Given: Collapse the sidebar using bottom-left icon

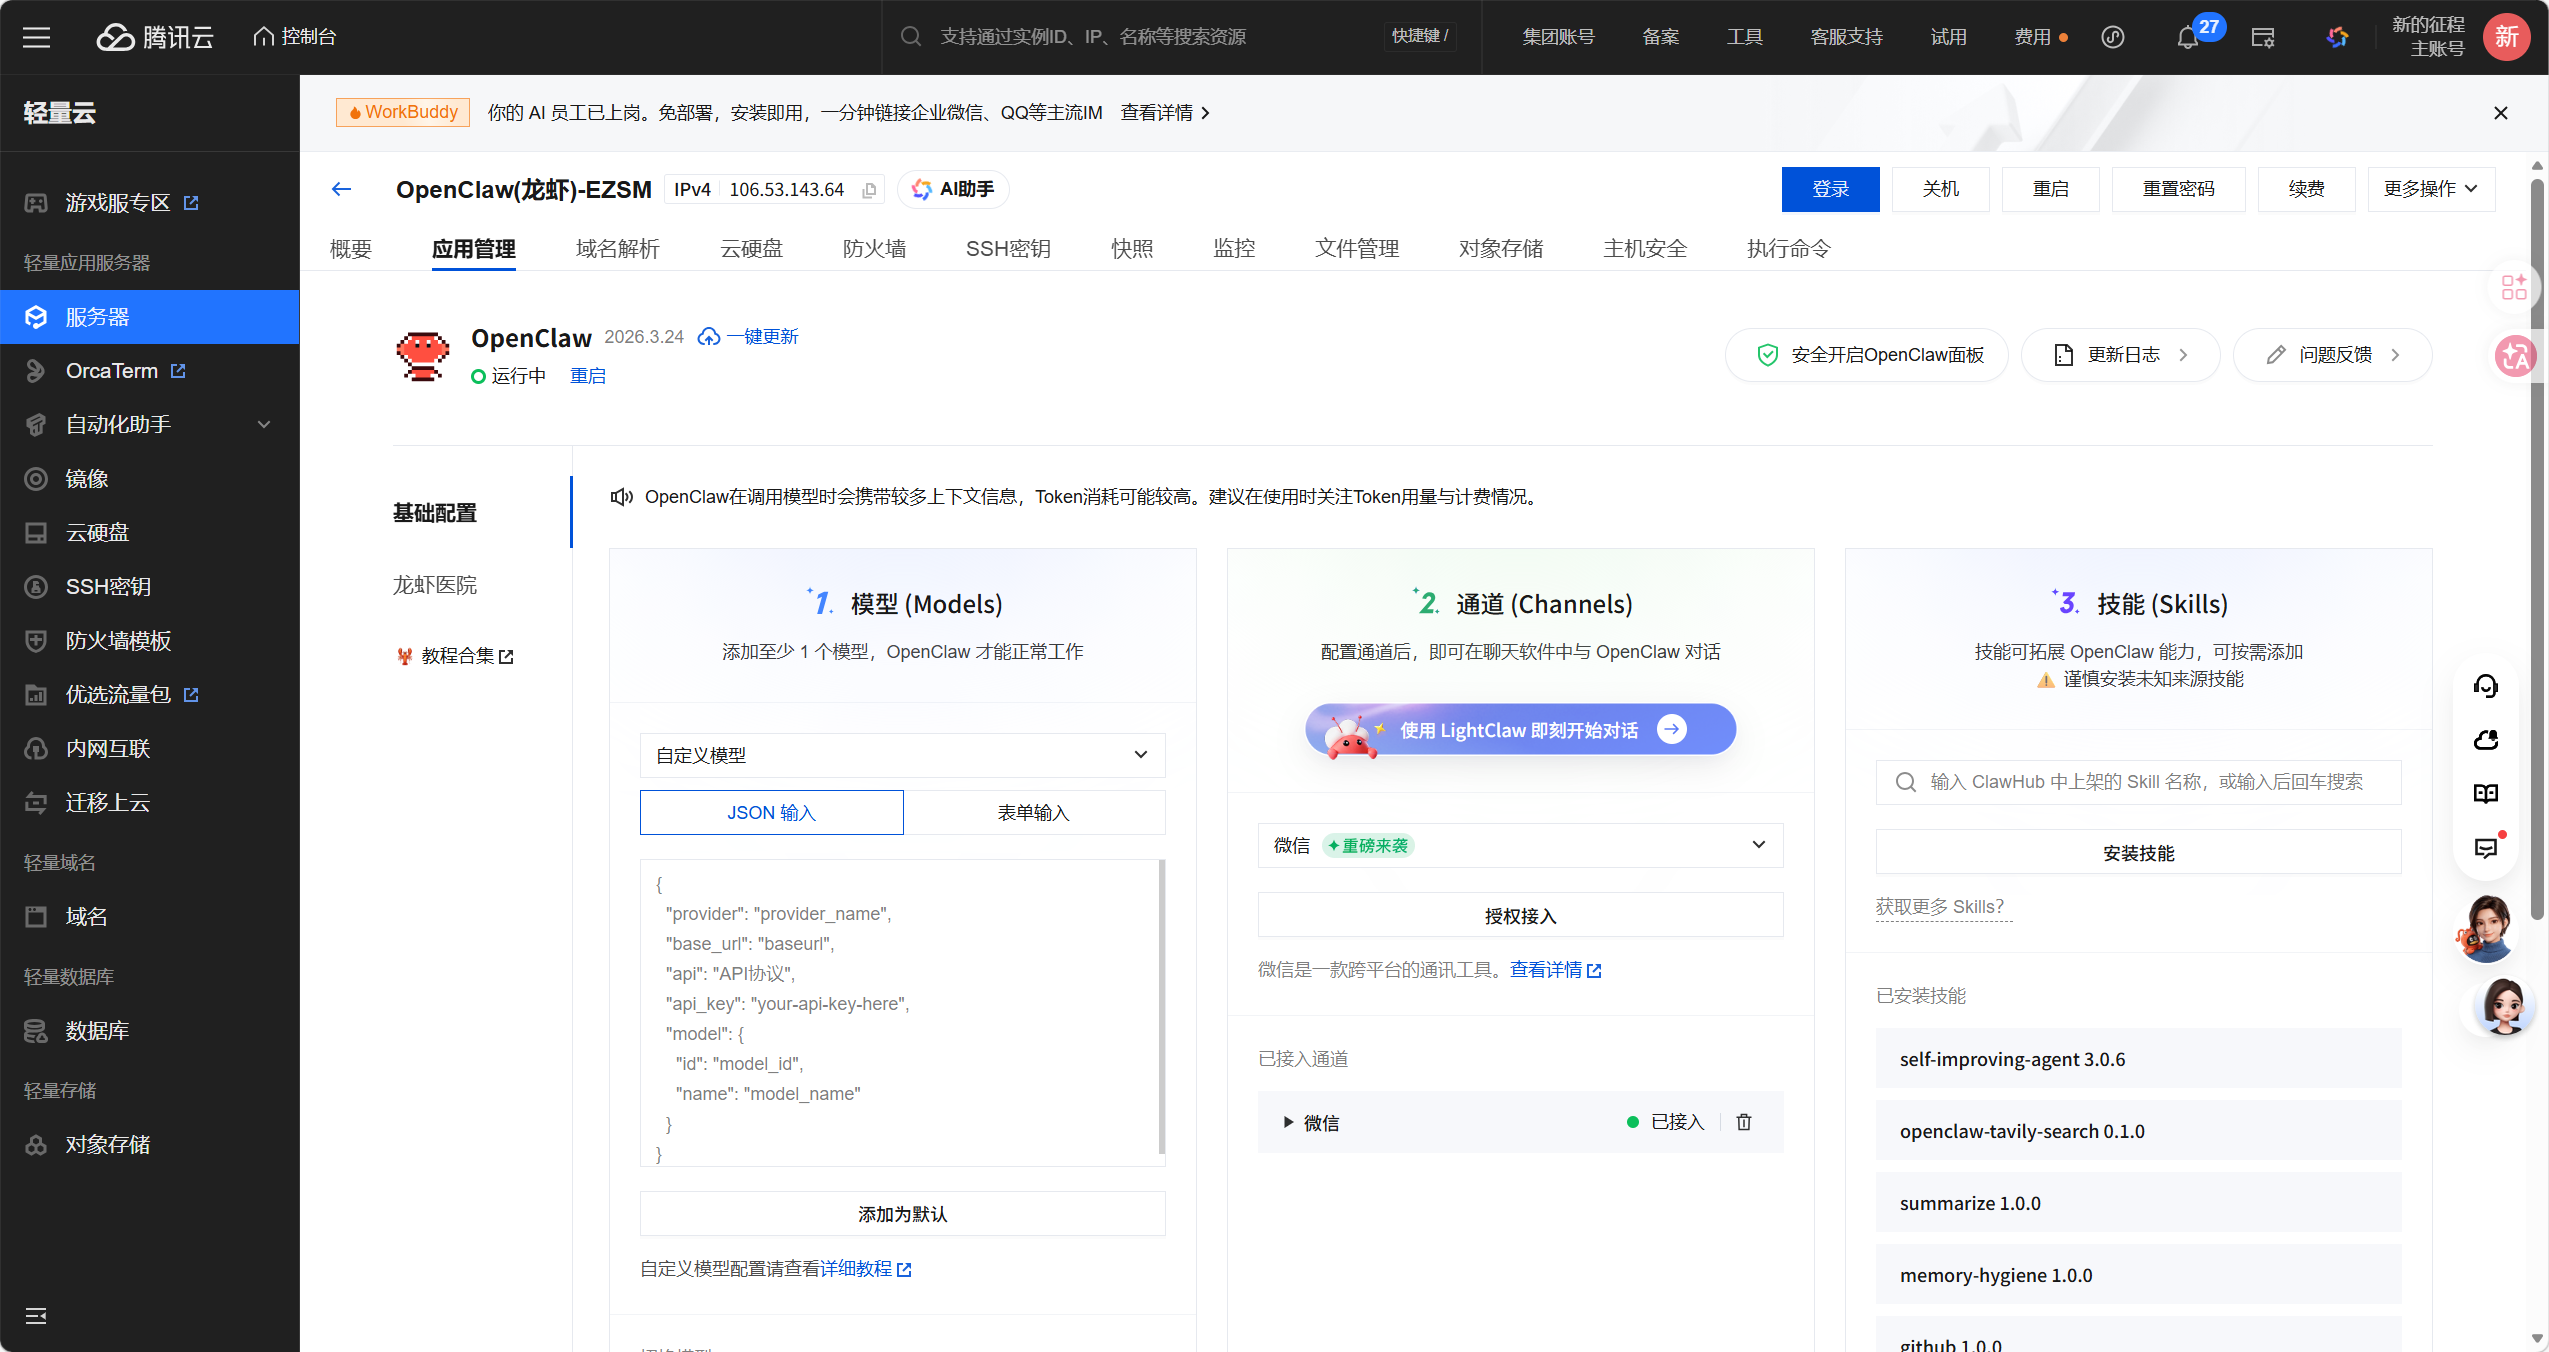Looking at the screenshot, I should [36, 1316].
